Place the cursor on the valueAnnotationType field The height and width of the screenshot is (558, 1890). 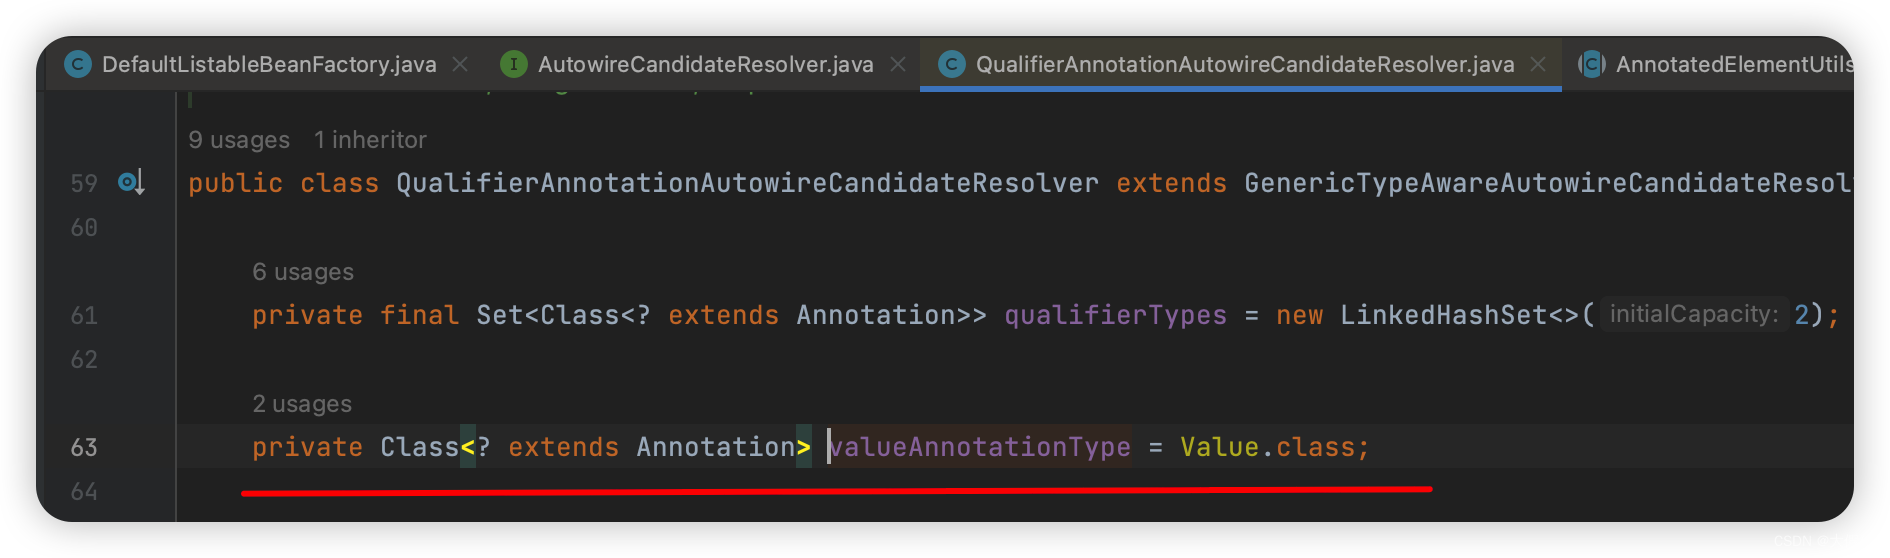980,447
